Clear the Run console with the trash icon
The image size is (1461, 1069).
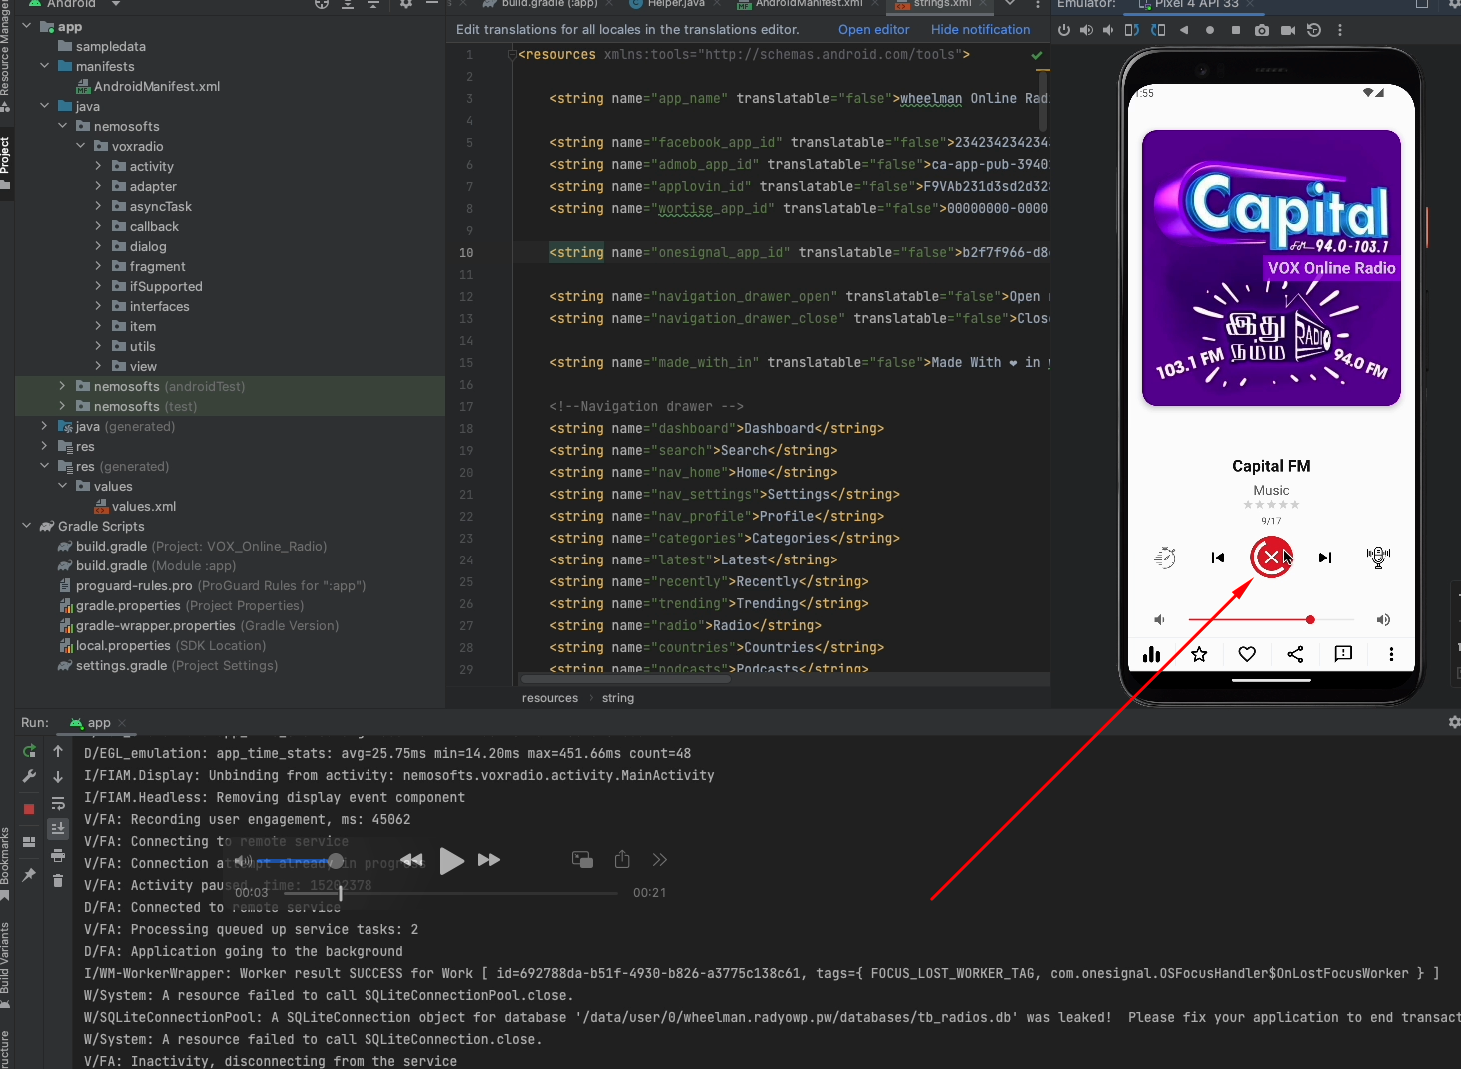tap(58, 880)
